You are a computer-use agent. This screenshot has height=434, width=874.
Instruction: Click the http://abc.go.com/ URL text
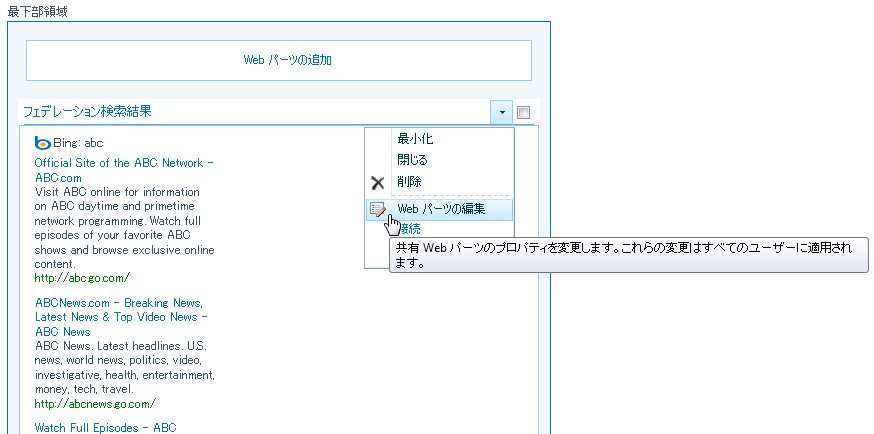click(82, 277)
